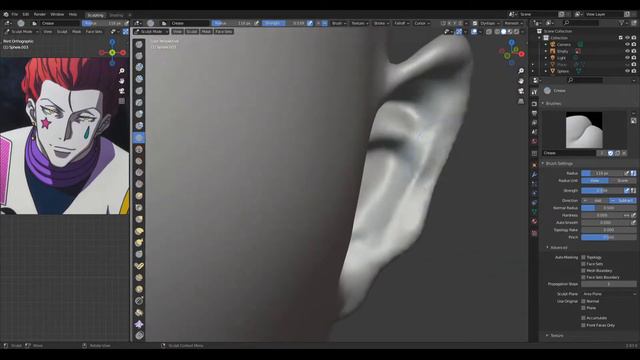Open the Material properties tab icon
The image size is (640, 360).
coord(534,221)
